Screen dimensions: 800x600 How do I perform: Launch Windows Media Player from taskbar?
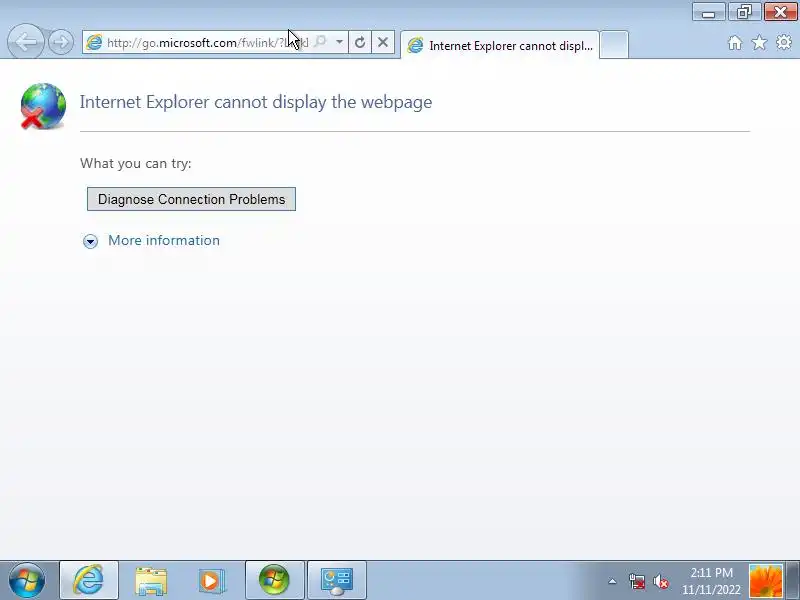(x=211, y=580)
